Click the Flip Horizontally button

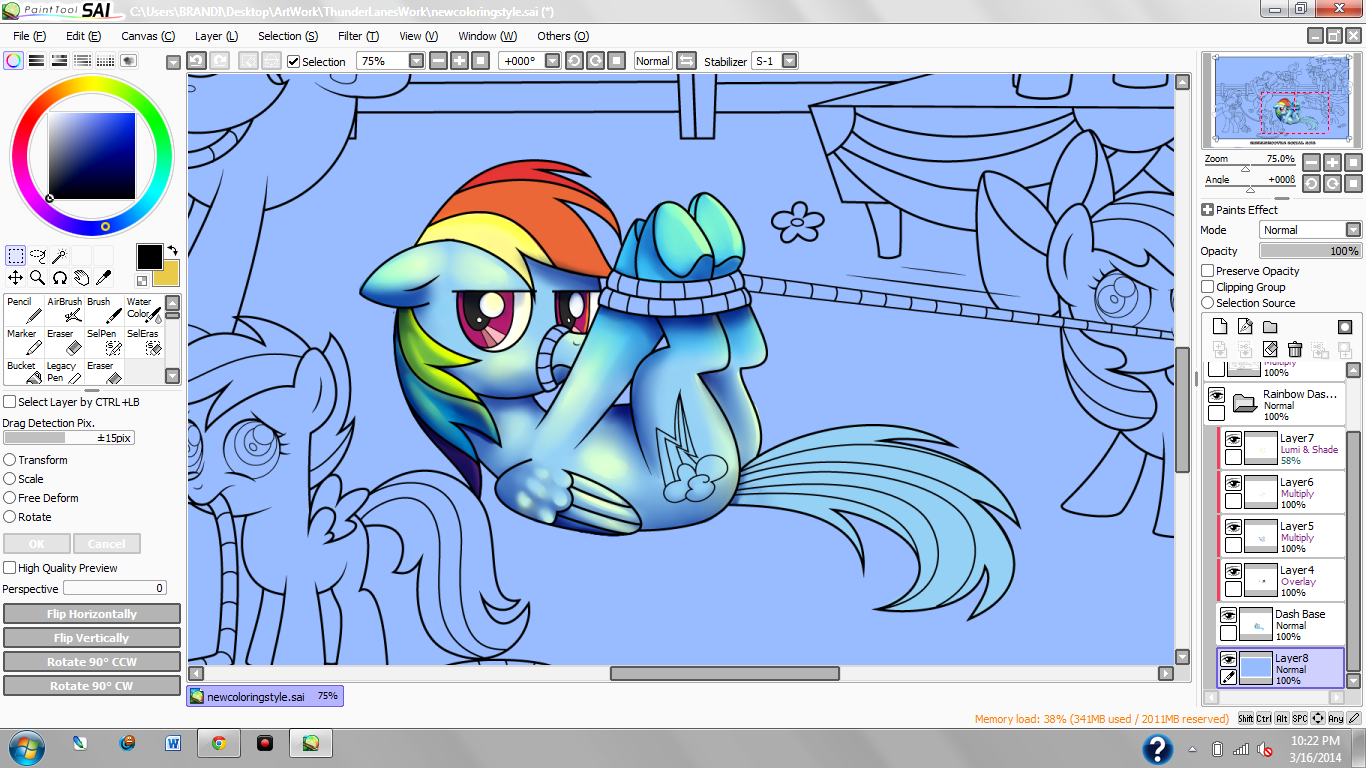(x=92, y=614)
